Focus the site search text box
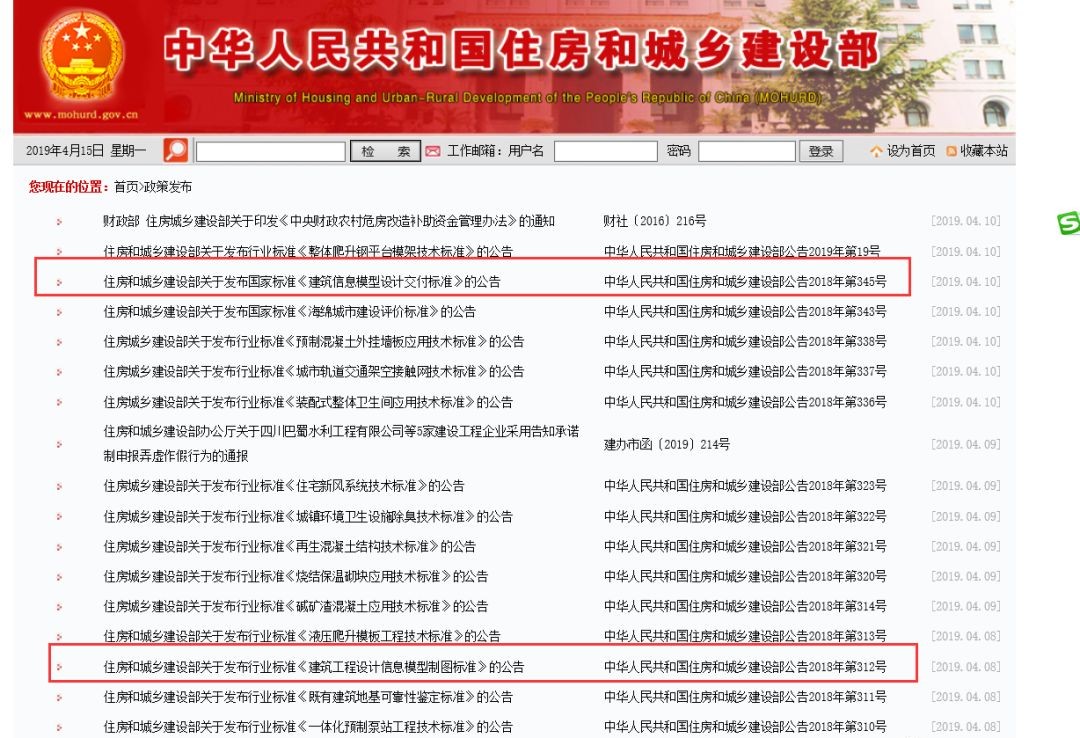1080x738 pixels. point(271,151)
